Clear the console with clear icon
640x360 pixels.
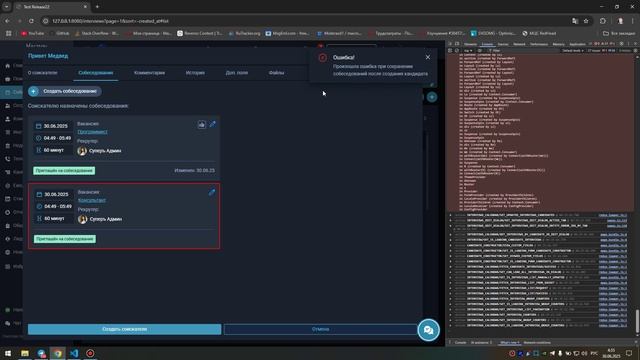[457, 51]
